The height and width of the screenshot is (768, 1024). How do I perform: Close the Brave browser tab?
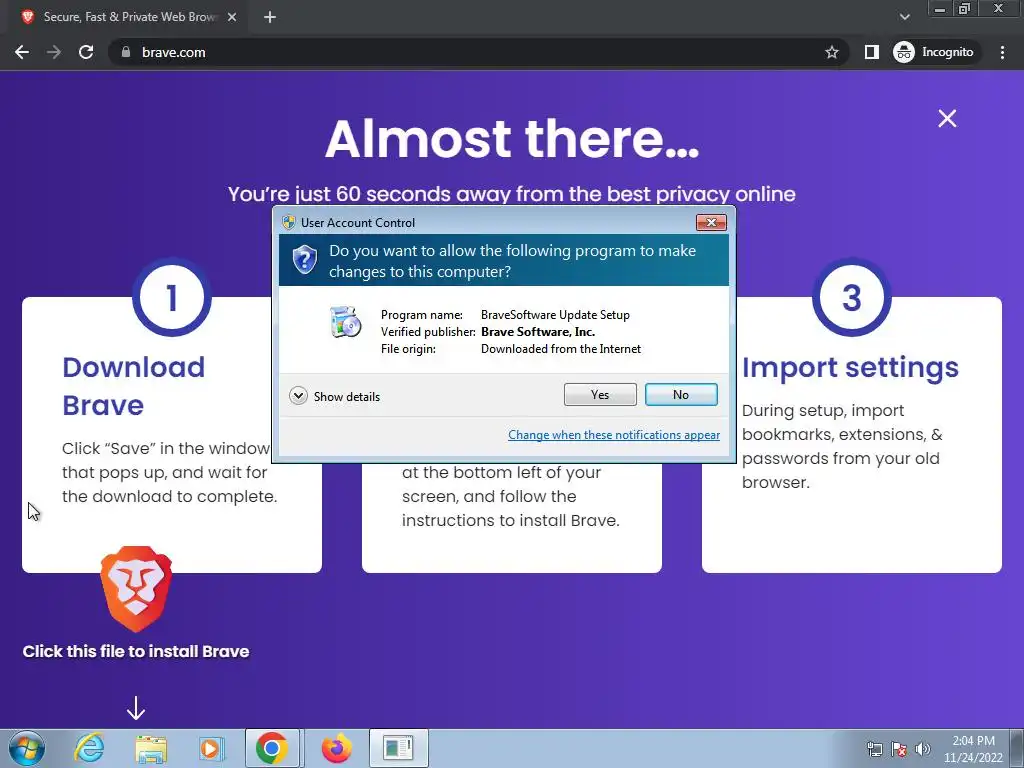click(232, 18)
